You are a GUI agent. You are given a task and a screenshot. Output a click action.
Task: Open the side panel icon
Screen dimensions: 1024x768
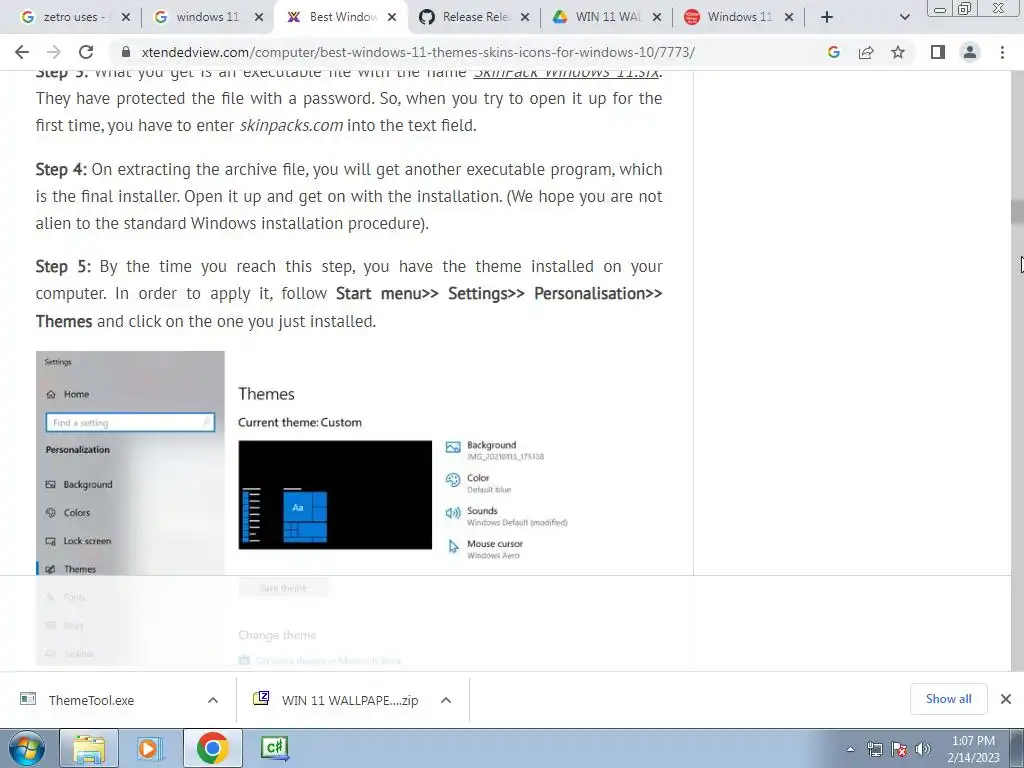coord(938,52)
